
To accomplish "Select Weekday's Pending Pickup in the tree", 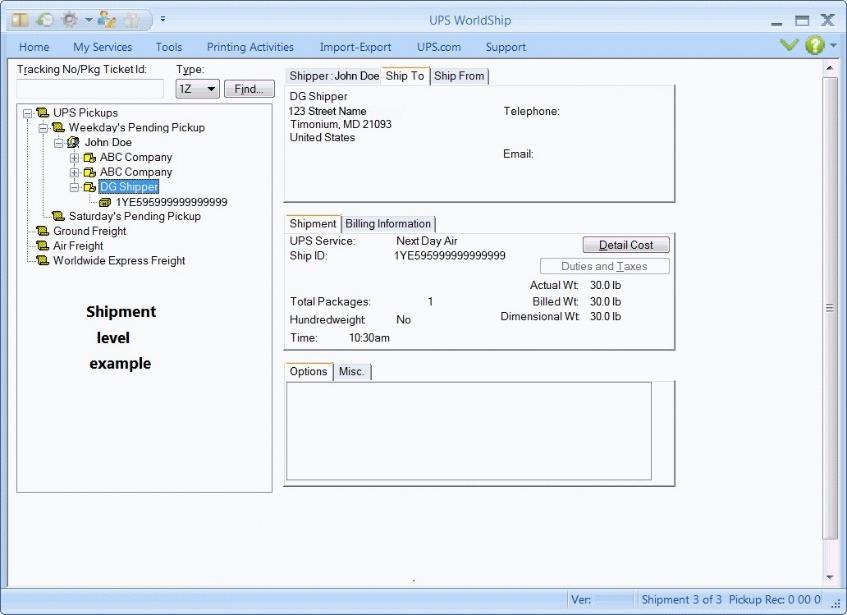I will (x=137, y=127).
